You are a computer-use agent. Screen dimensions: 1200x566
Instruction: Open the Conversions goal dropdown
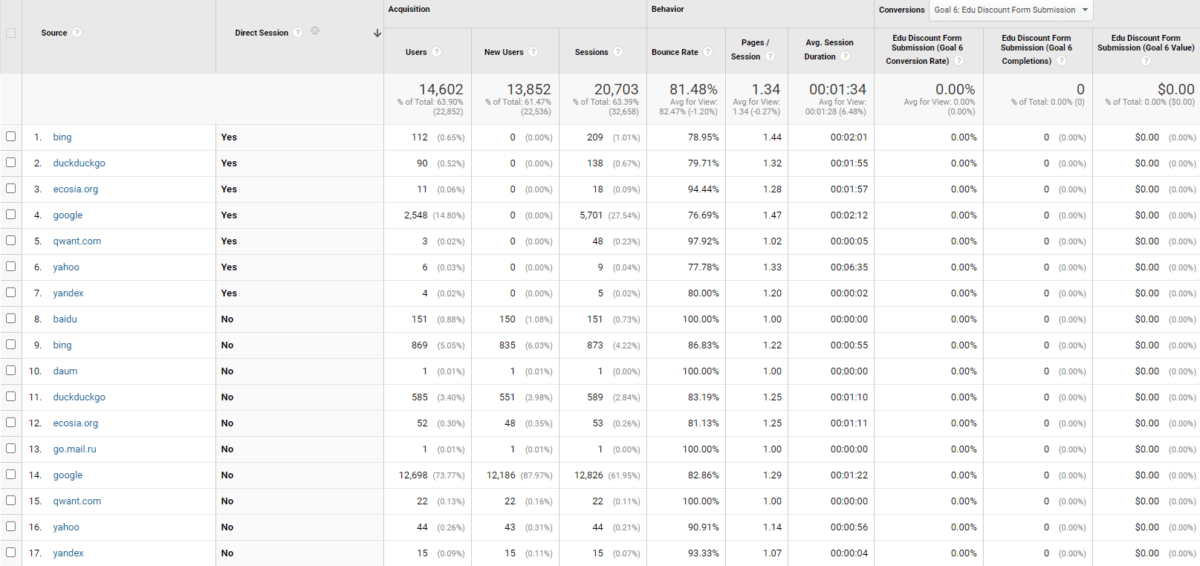click(1010, 10)
